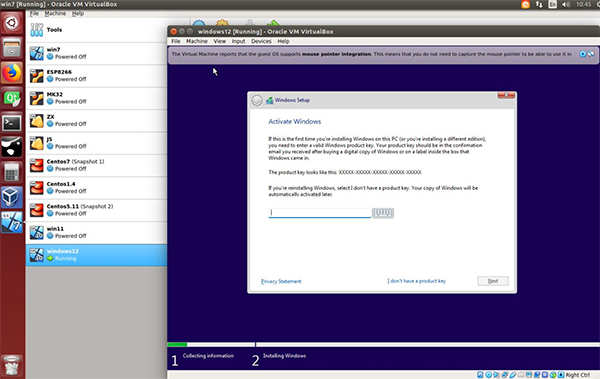Select the win7 VM in the list

point(96,53)
